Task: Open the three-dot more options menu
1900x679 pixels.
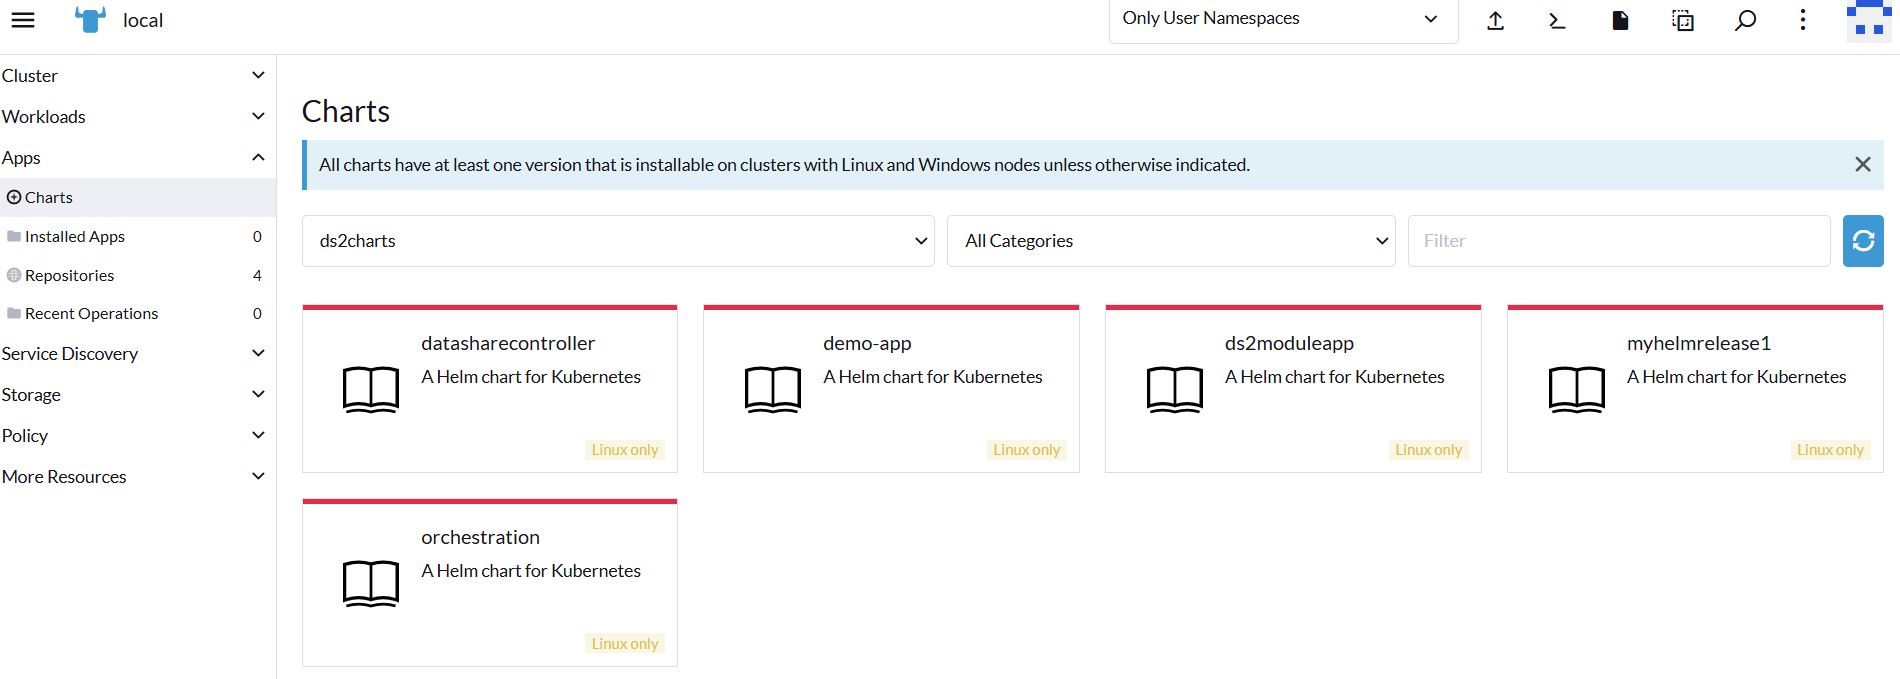Action: click(x=1803, y=21)
